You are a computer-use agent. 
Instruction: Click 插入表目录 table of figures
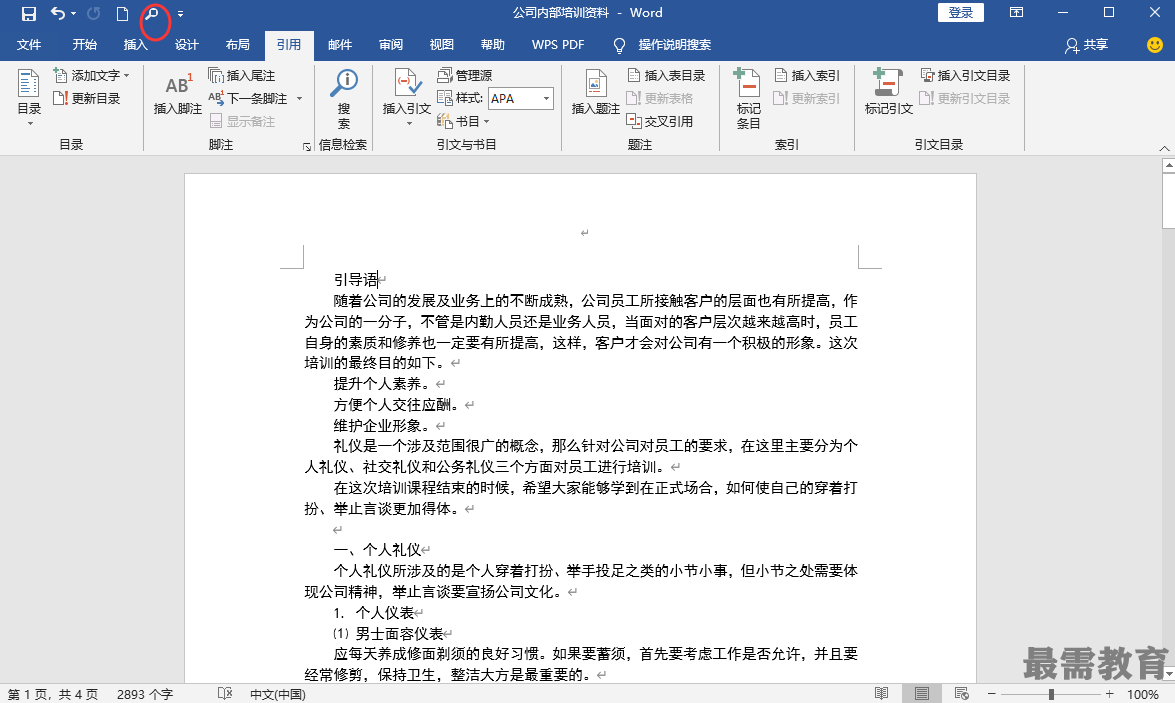tap(666, 76)
